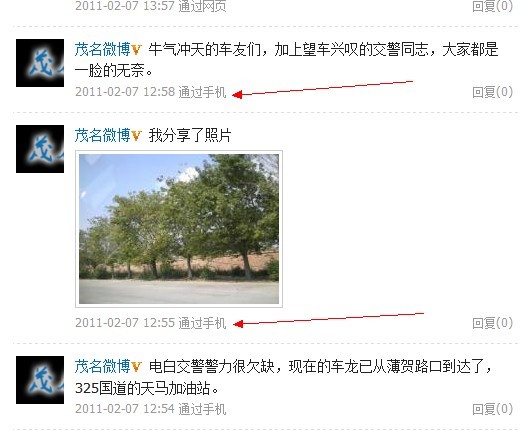Viewport: 520px width, 431px height.
Task: Click 回复(0) on the 12:54 post
Action: 492,409
